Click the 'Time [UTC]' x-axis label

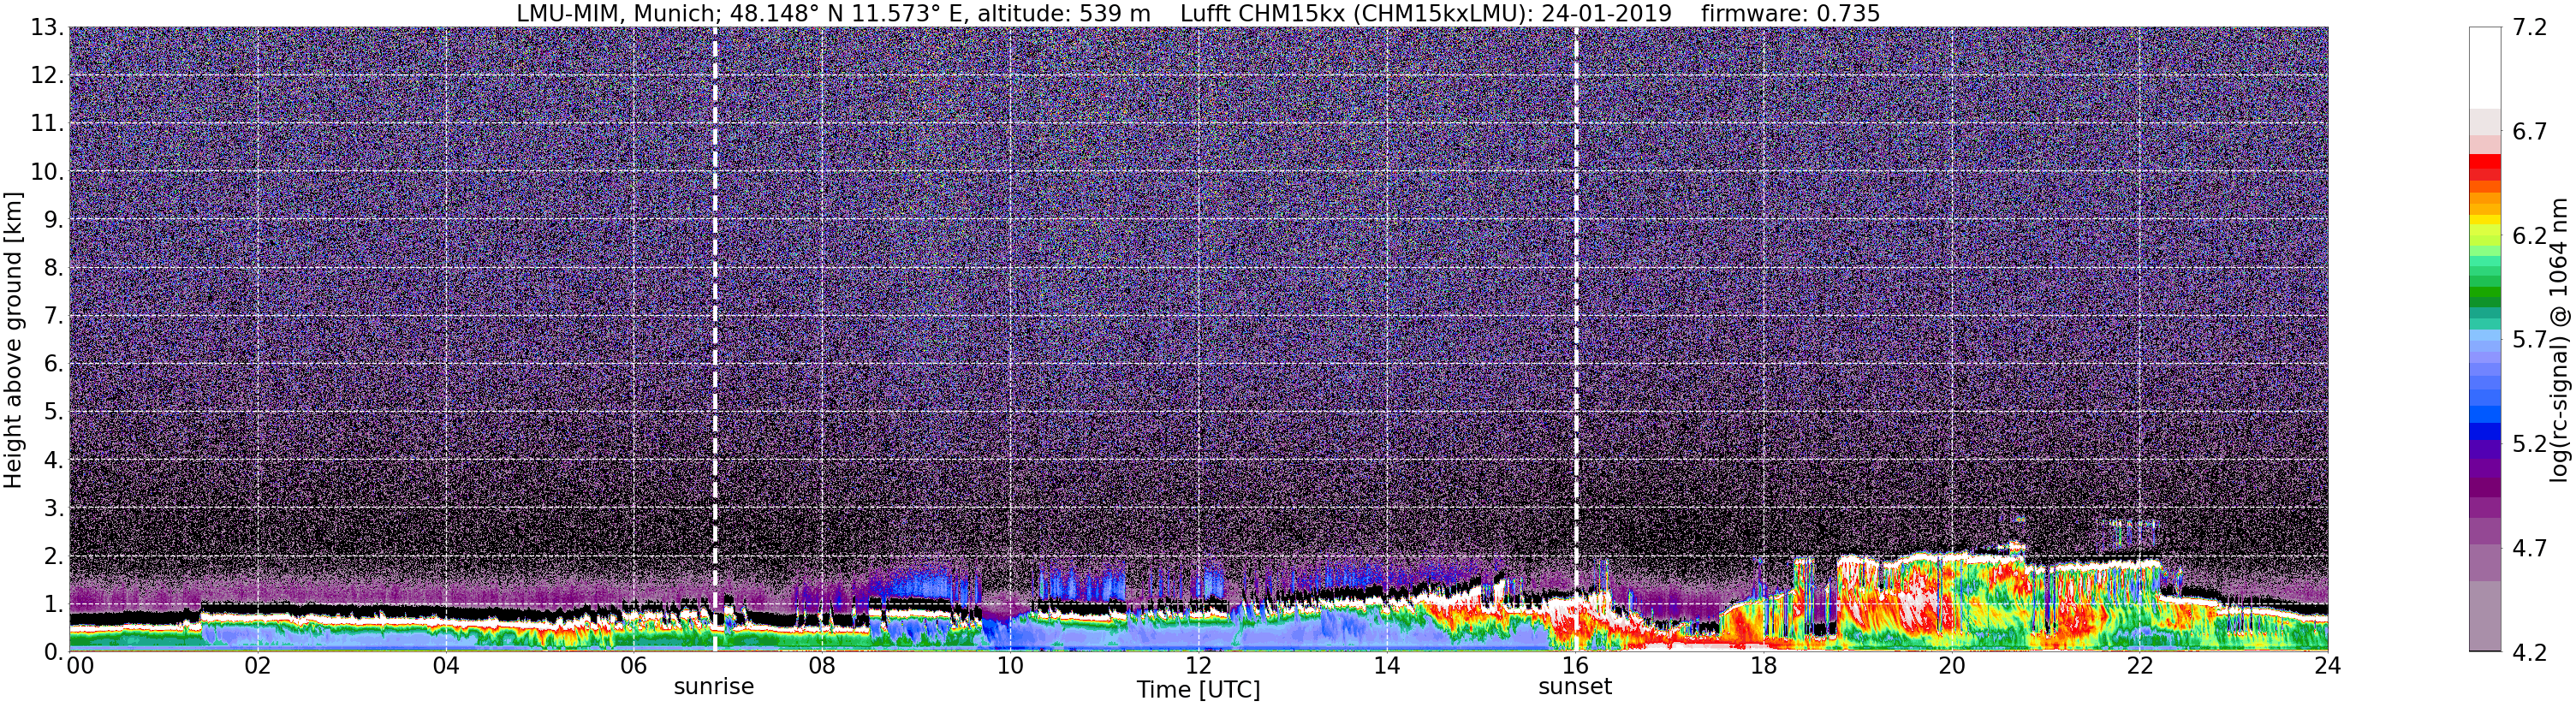coord(1198,690)
